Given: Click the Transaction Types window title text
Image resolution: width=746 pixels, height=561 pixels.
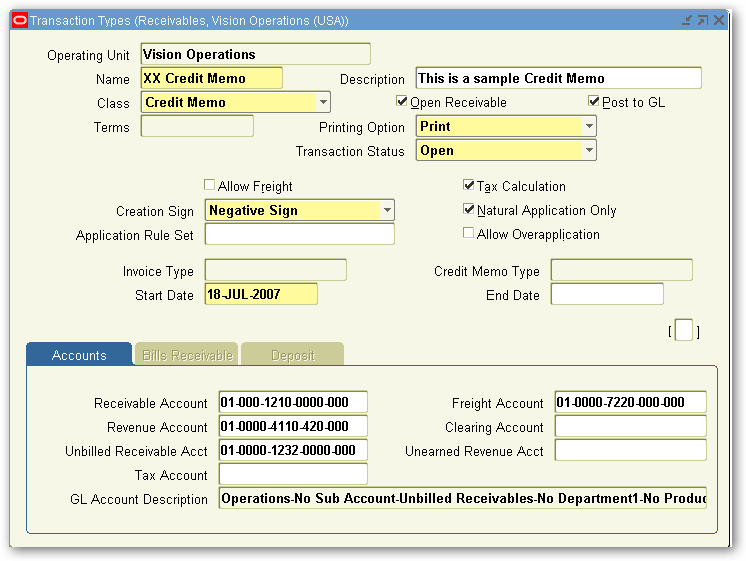Looking at the screenshot, I should click(x=189, y=20).
